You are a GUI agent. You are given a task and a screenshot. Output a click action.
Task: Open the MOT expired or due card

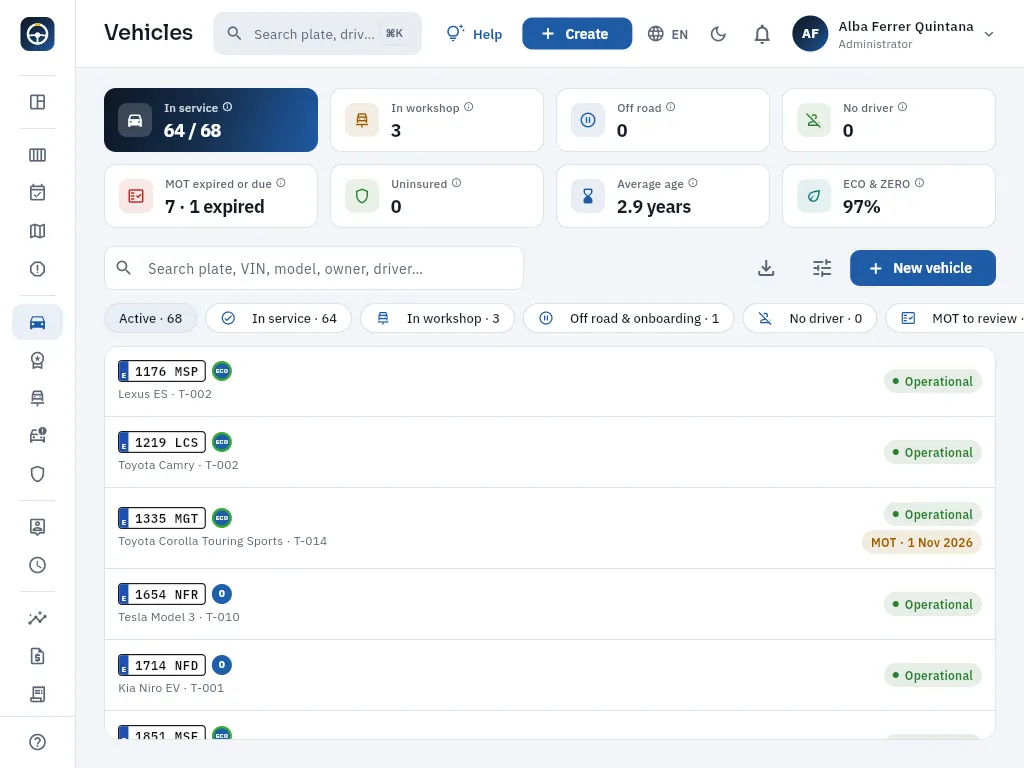(211, 196)
